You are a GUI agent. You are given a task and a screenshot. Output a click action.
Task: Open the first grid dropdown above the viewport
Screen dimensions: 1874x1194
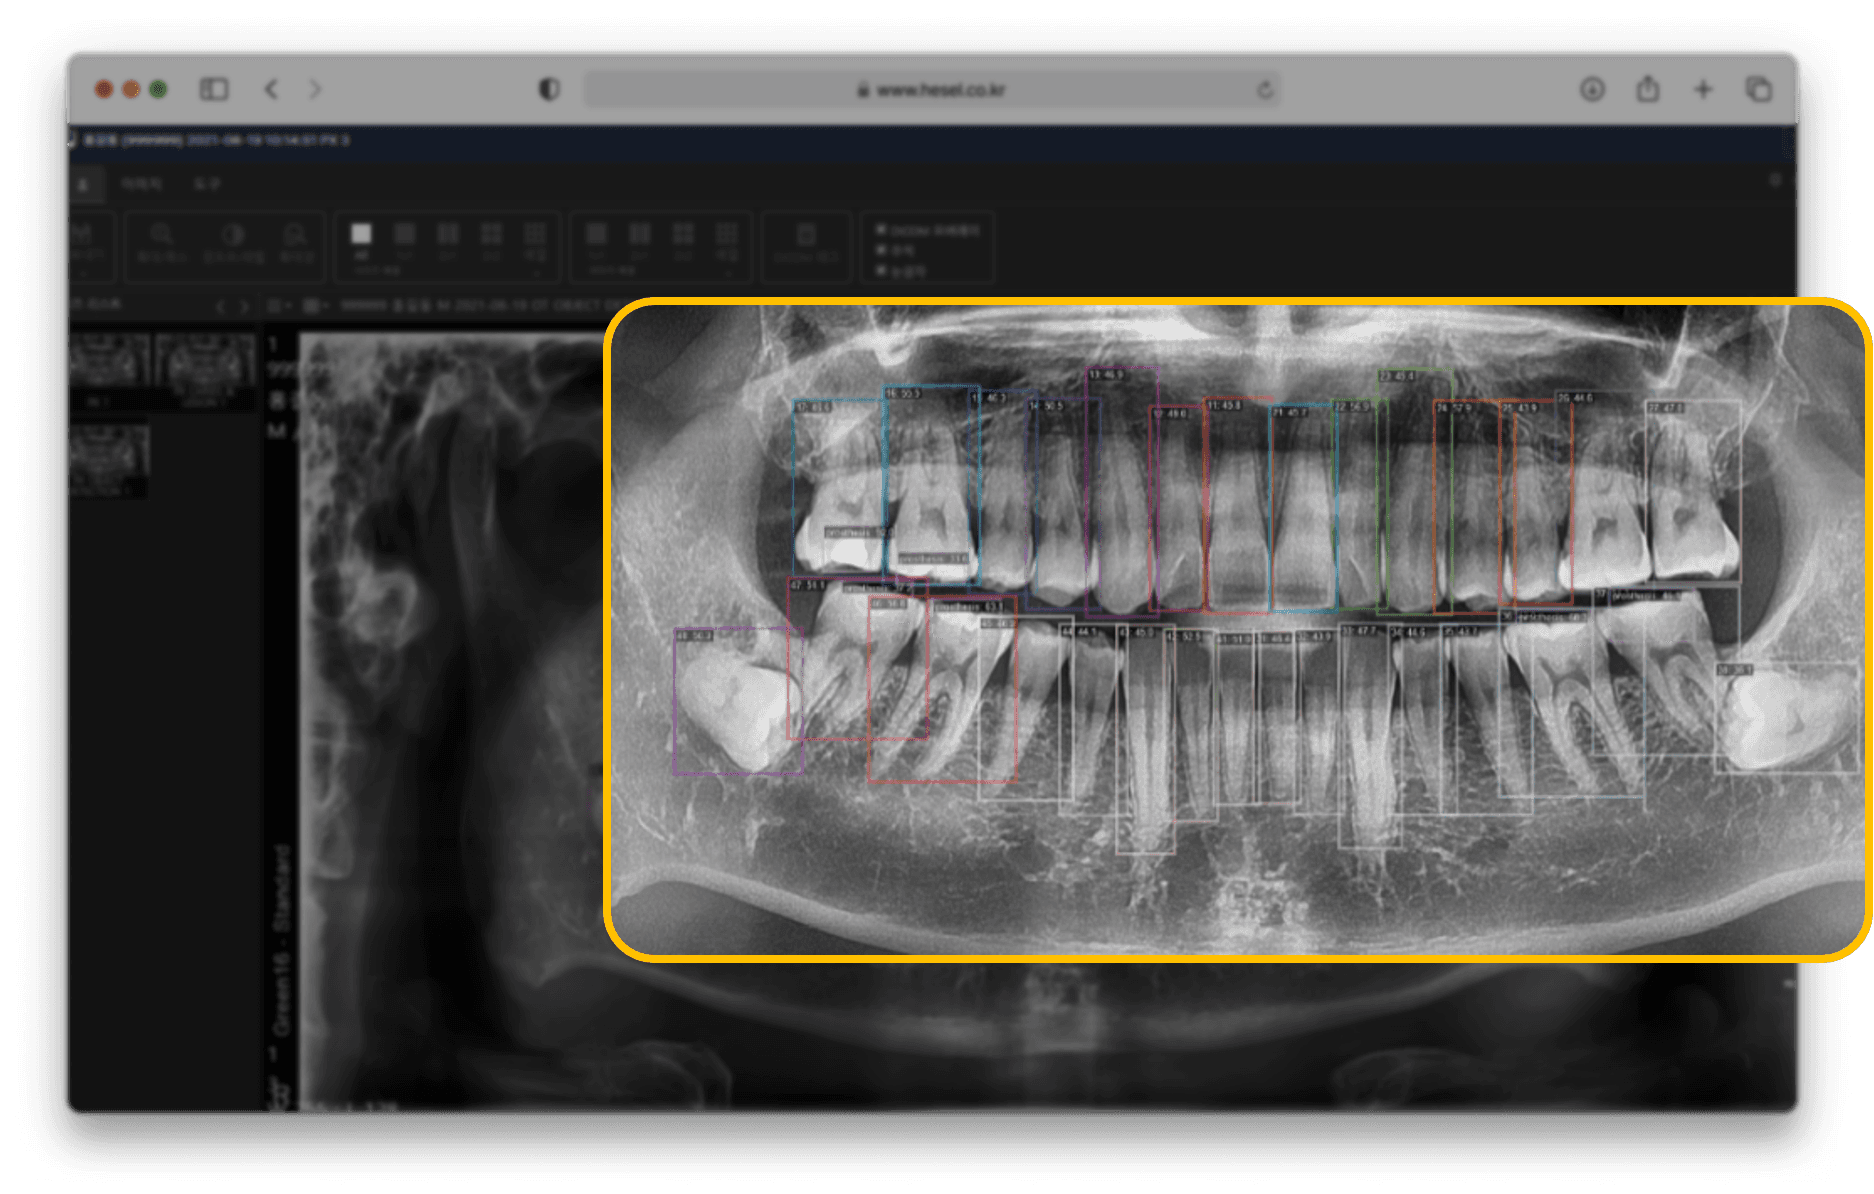point(280,305)
